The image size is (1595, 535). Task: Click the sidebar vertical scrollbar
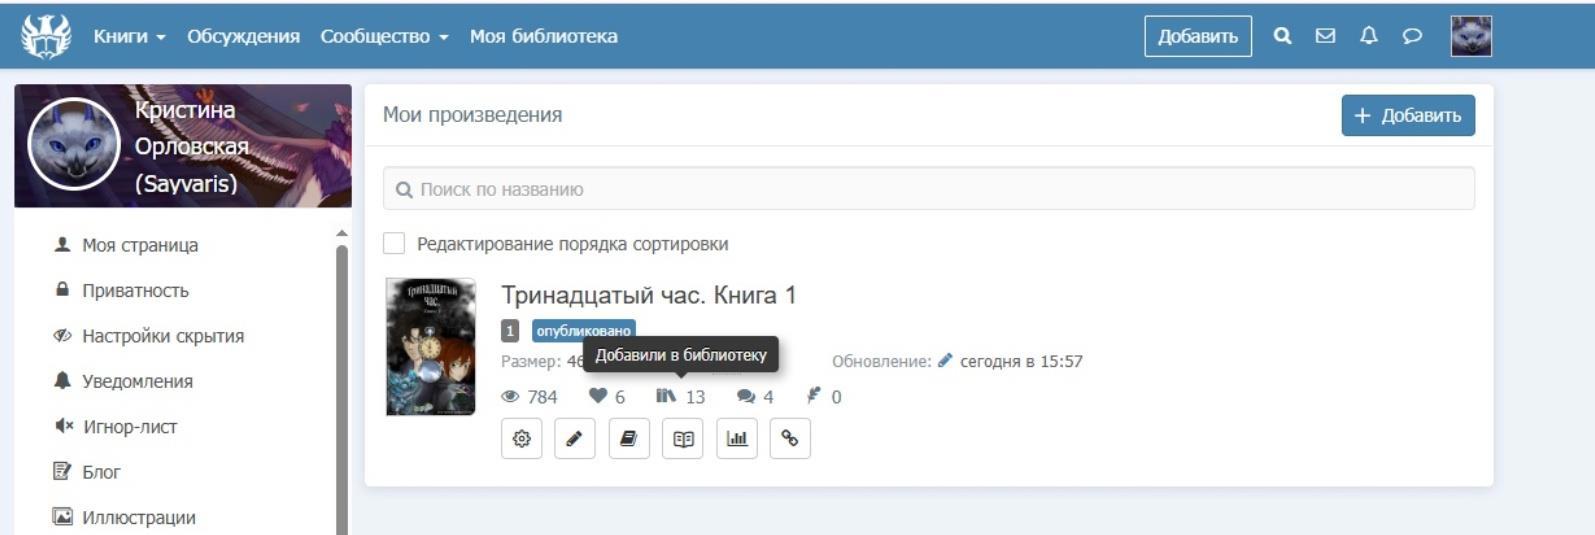click(x=342, y=390)
